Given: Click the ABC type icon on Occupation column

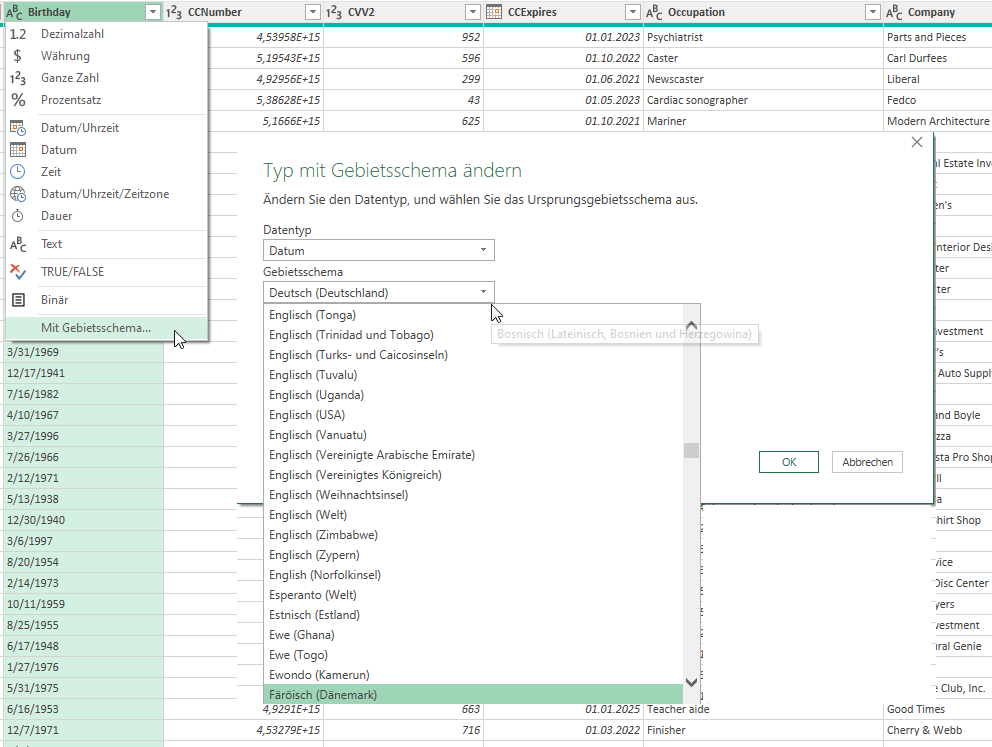Looking at the screenshot, I should [x=654, y=12].
